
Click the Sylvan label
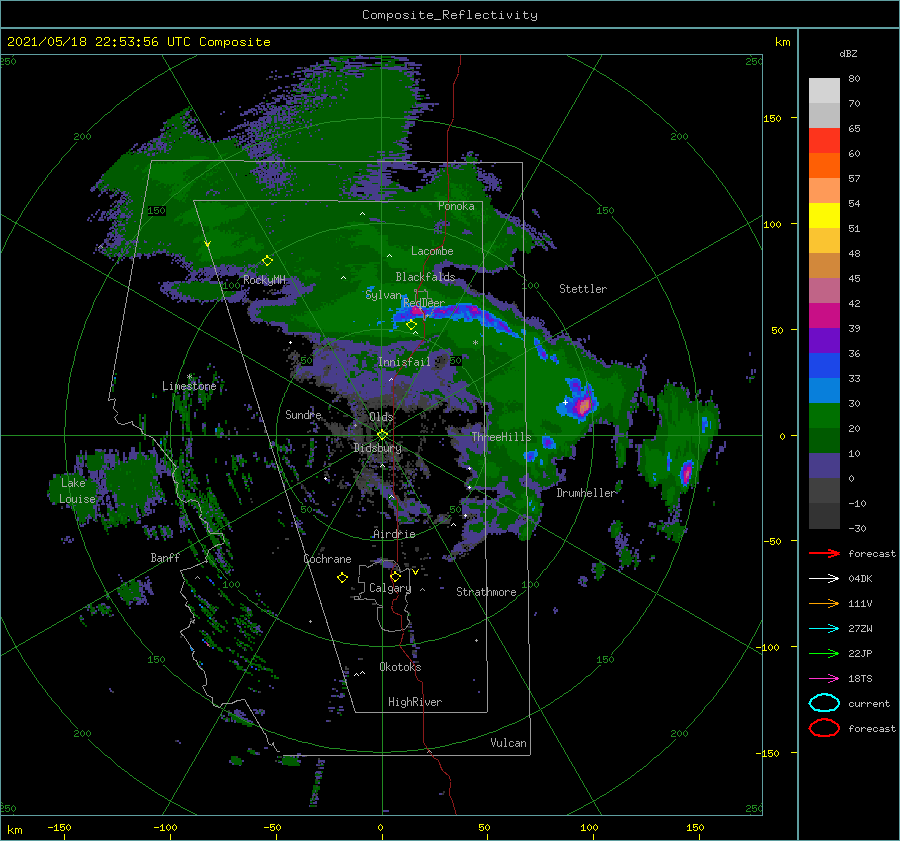(x=383, y=295)
